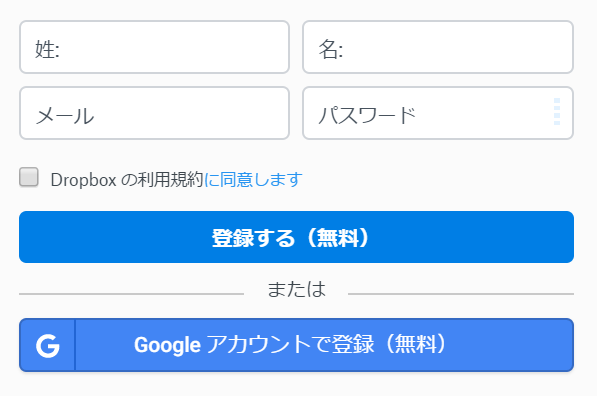Click the divider line right of または
Screen dimensions: 597x396
(x=461, y=294)
